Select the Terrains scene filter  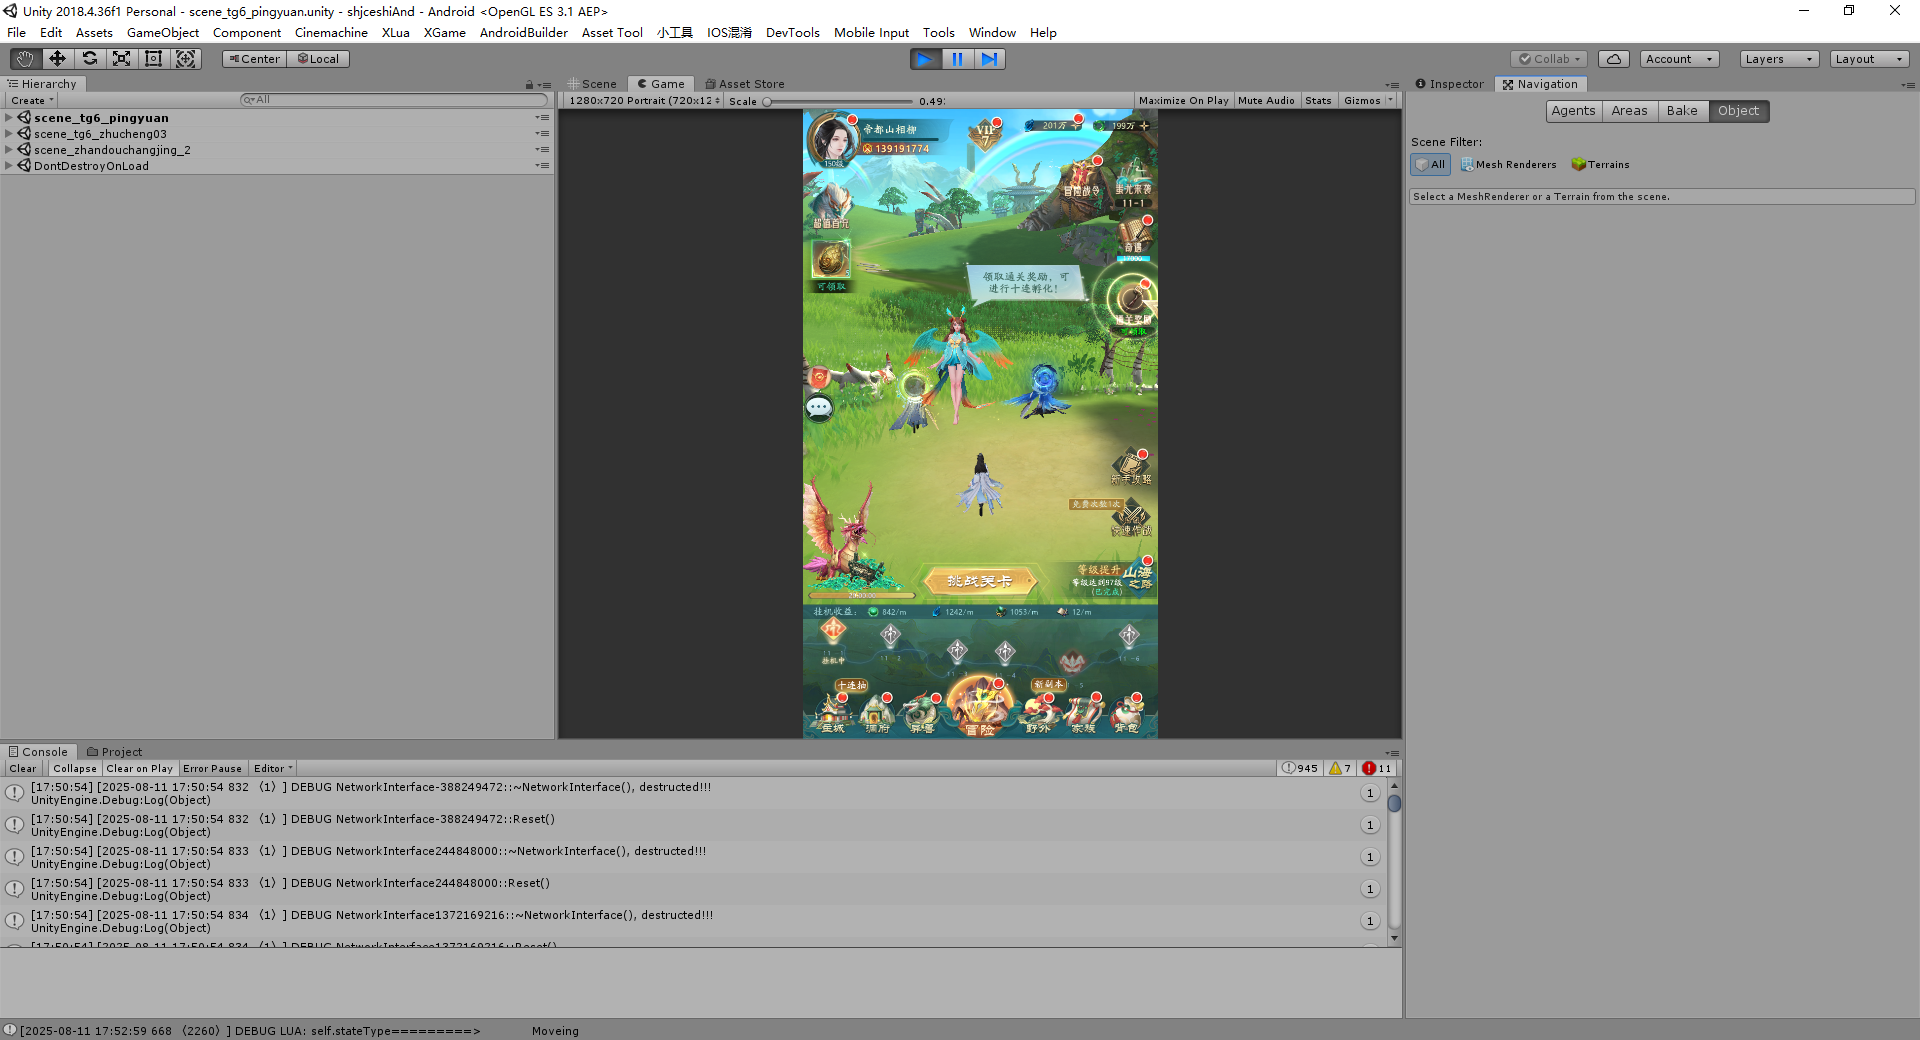click(x=1601, y=164)
